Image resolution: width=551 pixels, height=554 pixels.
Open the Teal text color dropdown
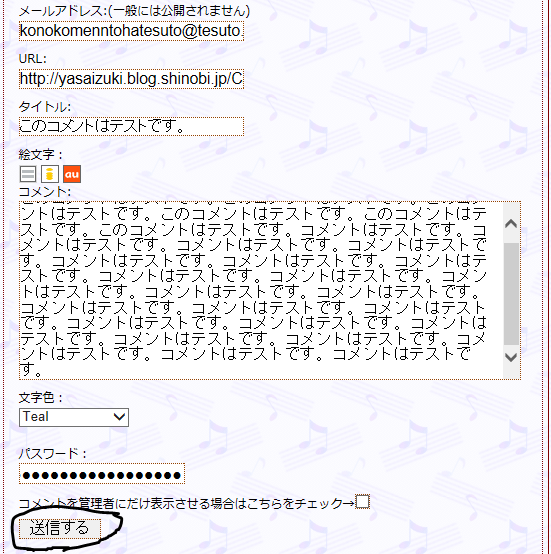coord(74,417)
